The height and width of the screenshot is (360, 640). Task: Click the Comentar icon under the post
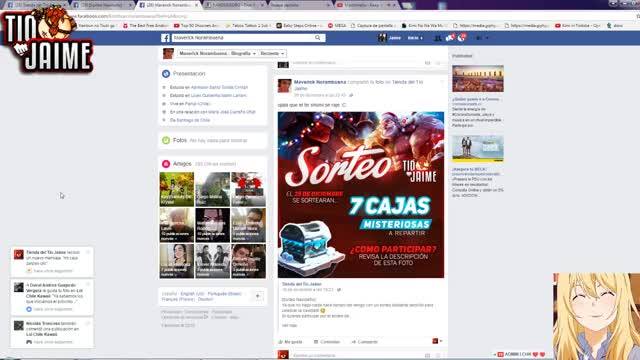click(x=316, y=342)
